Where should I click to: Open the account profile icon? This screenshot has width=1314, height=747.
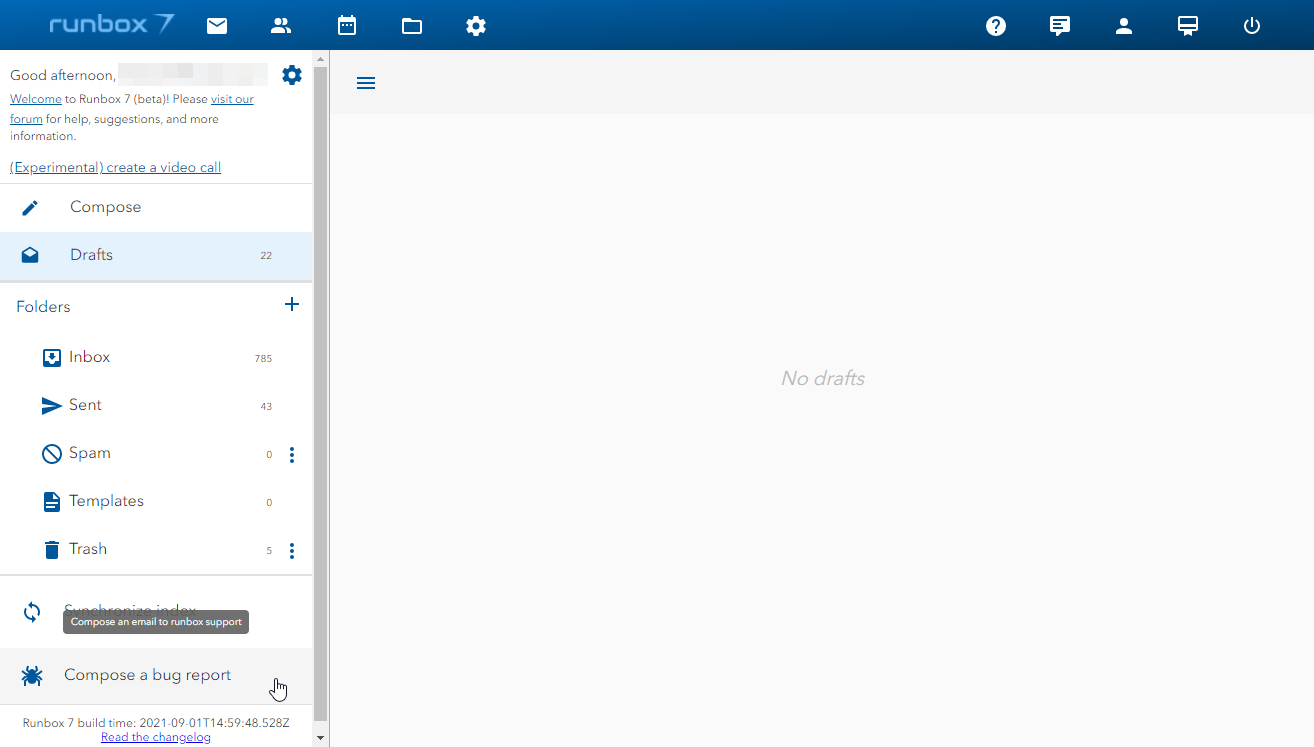(x=1124, y=25)
